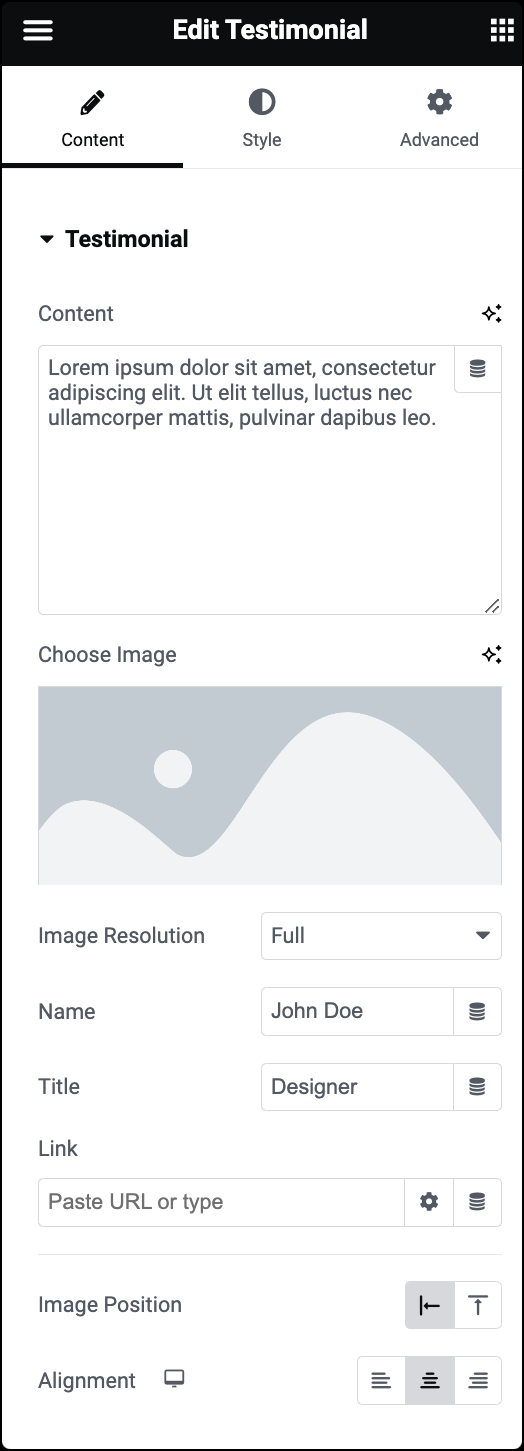Image resolution: width=524 pixels, height=1451 pixels.
Task: Open dynamic tags for Content textarea
Action: [478, 369]
